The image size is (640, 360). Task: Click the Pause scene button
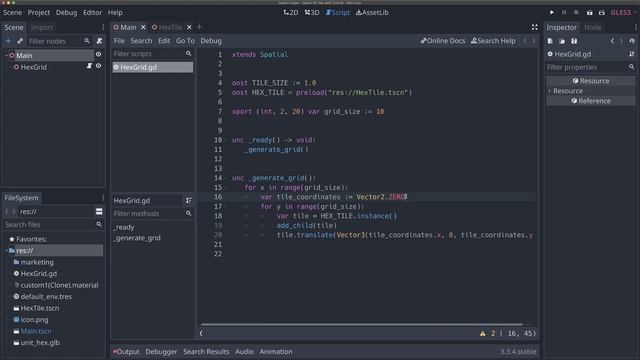tap(564, 13)
